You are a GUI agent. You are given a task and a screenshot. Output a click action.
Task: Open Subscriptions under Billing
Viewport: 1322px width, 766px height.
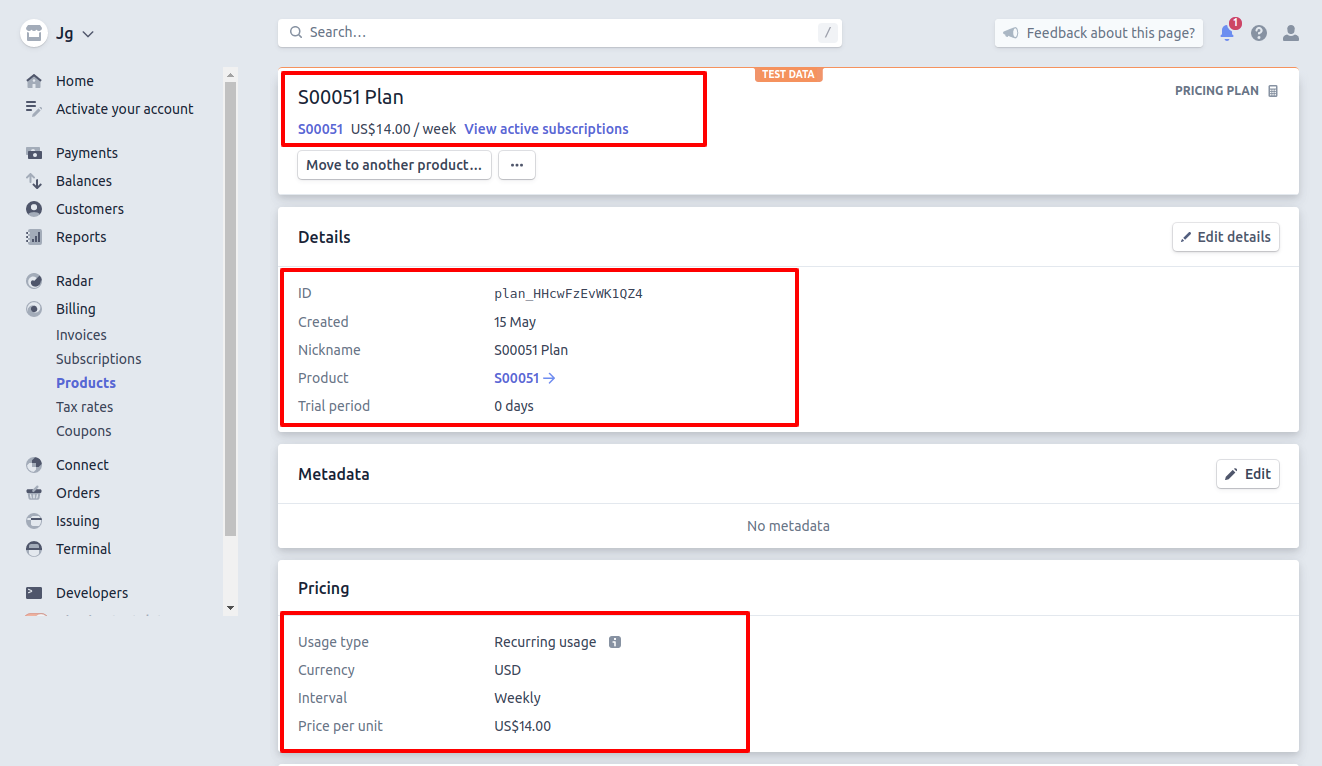(x=98, y=359)
